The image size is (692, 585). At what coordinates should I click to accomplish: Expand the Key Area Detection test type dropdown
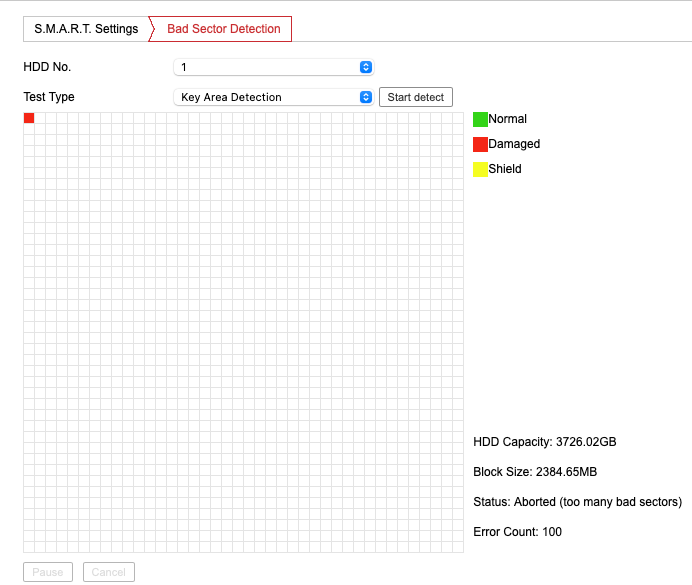[x=273, y=97]
